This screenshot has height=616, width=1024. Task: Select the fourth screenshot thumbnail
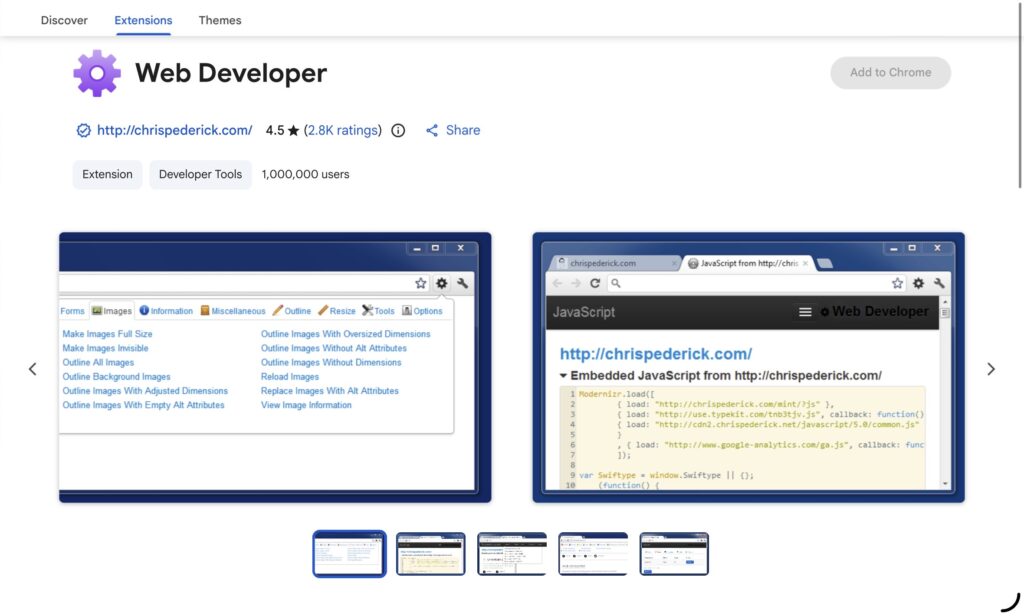tap(593, 554)
